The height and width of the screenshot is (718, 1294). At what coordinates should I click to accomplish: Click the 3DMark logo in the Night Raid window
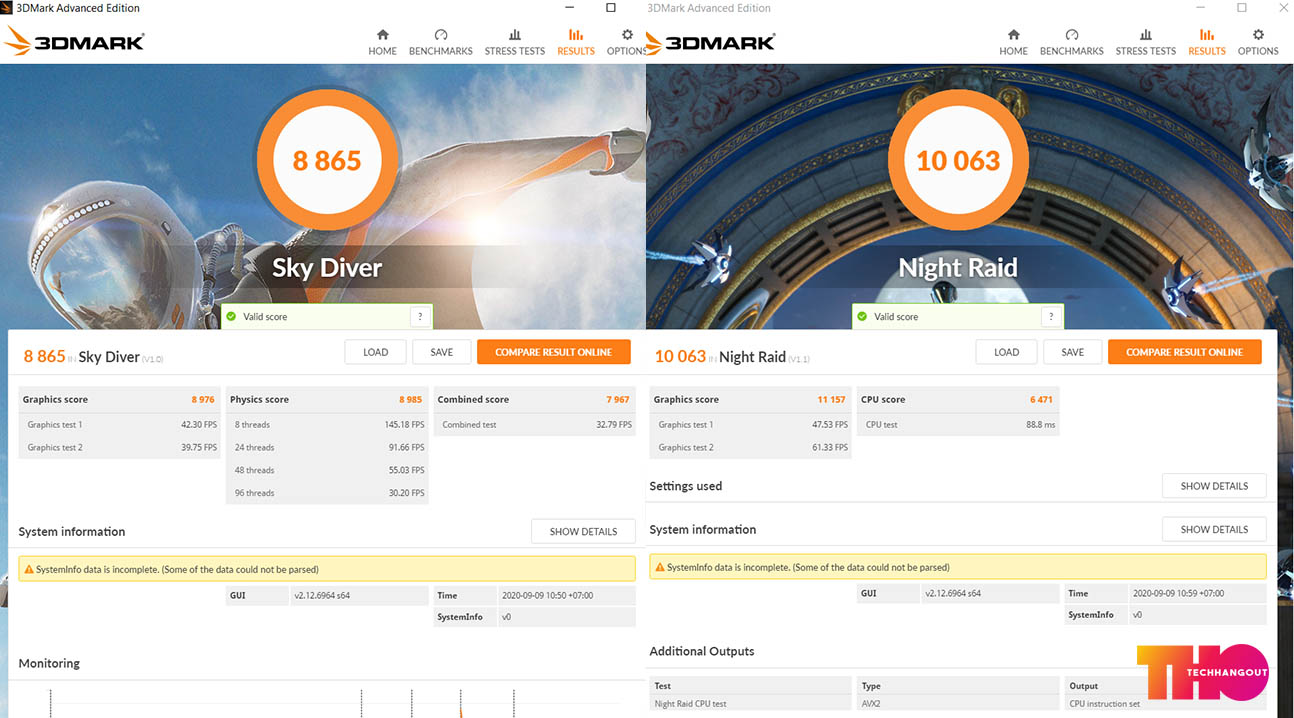click(710, 41)
